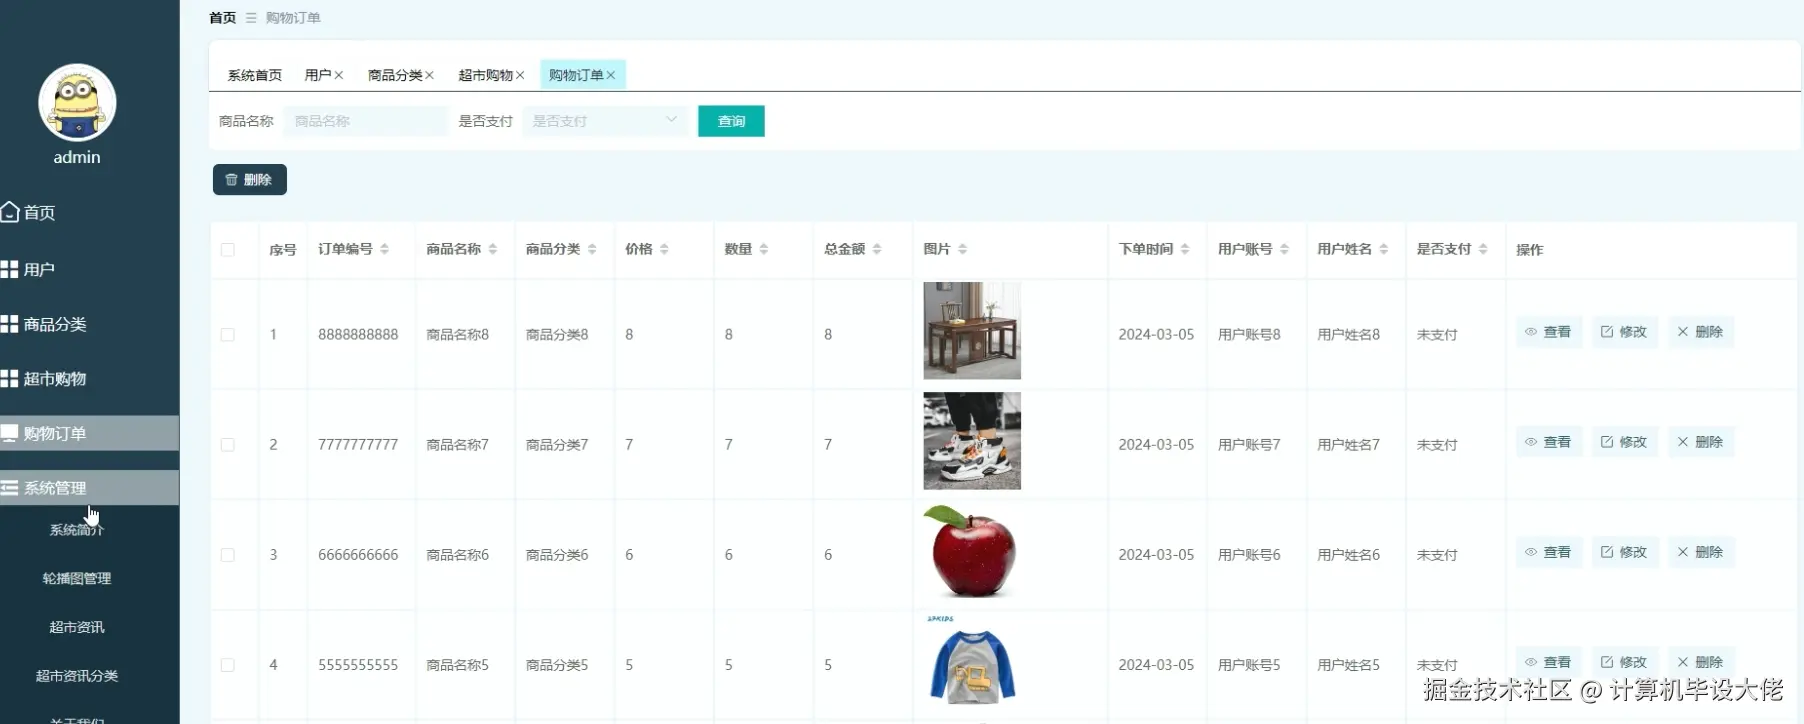The height and width of the screenshot is (724, 1804).
Task: Open the 商品分类 grid icon in sidebar
Action: (10, 324)
